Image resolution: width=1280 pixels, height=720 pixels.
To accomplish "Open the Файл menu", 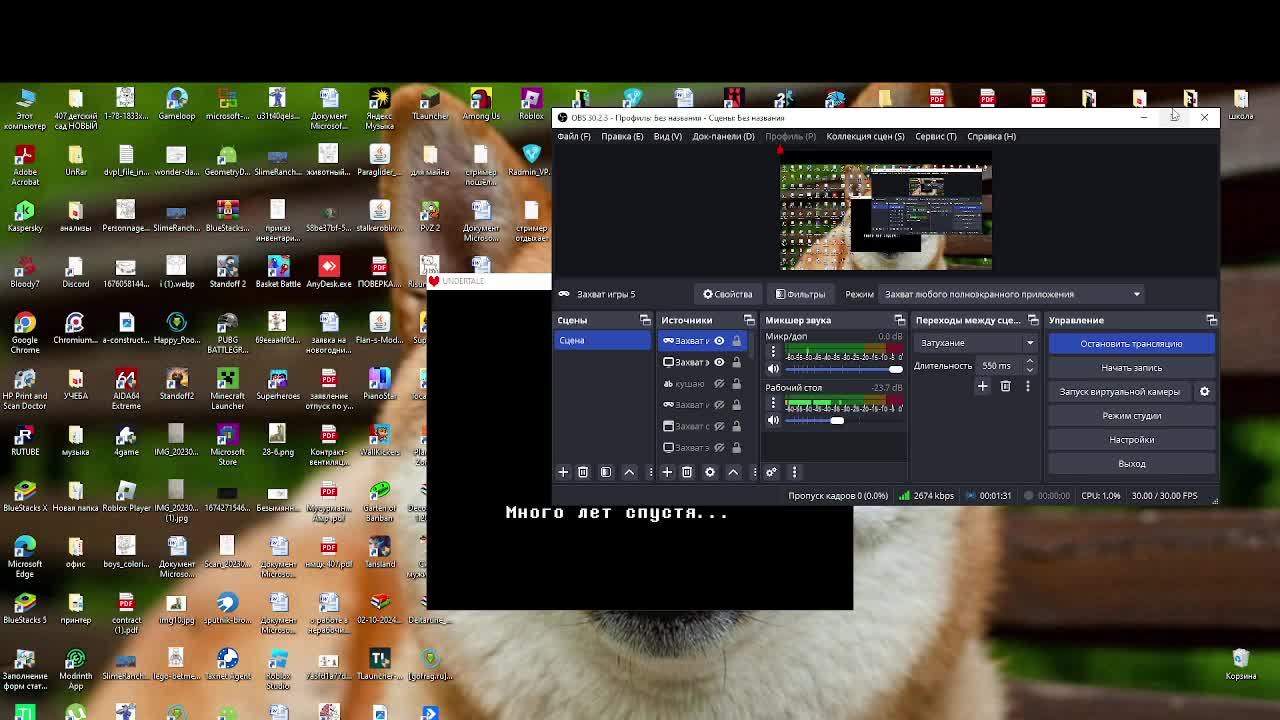I will [x=574, y=136].
